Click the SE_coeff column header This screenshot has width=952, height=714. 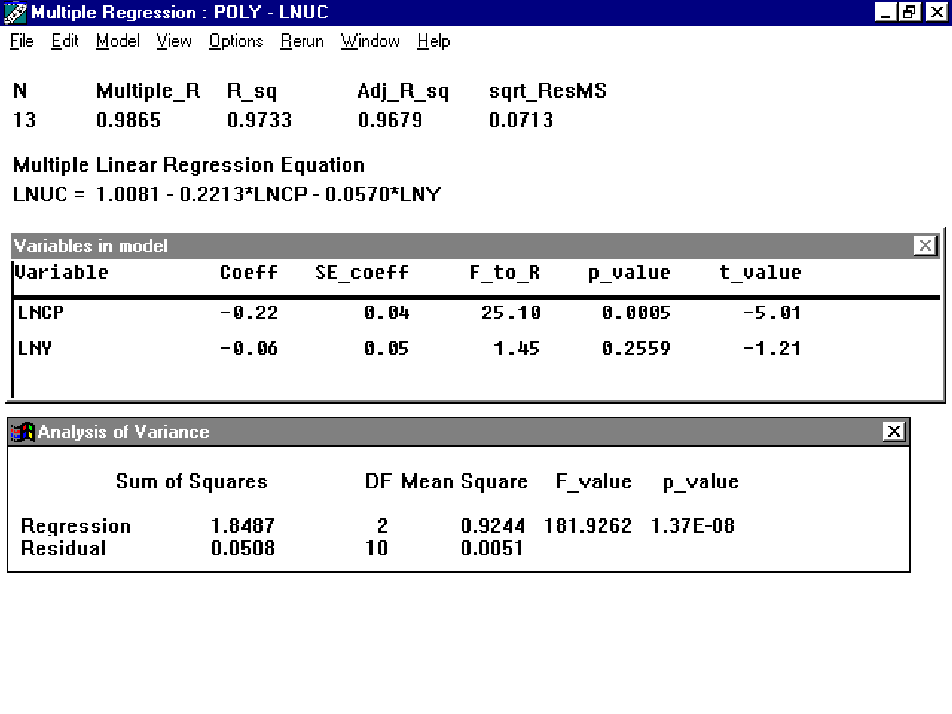coord(362,273)
